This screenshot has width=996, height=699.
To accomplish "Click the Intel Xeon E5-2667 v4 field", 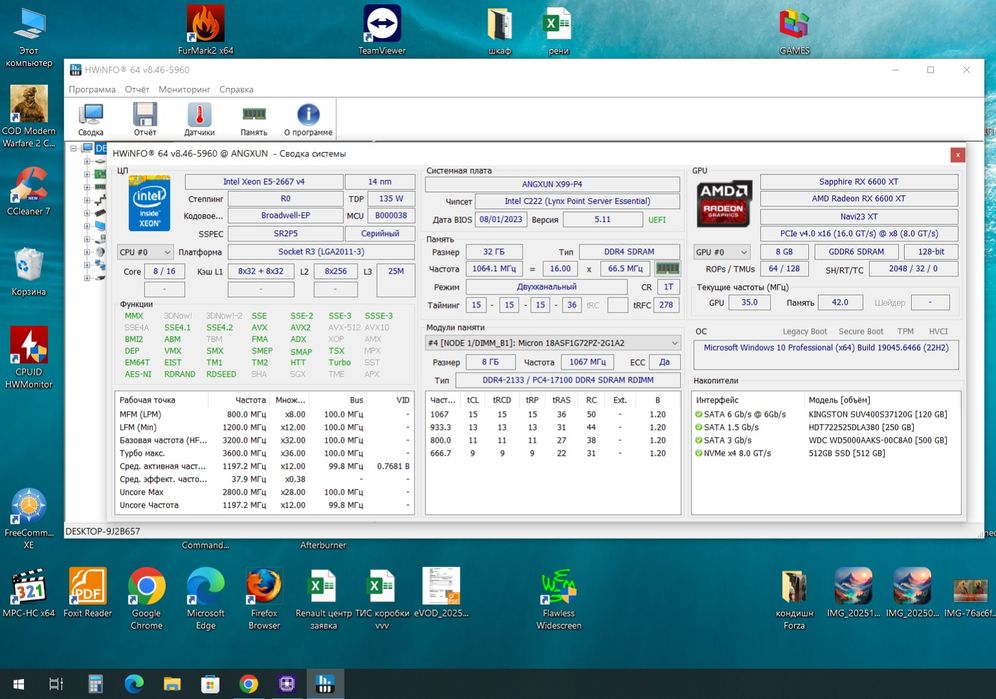I will pyautogui.click(x=264, y=182).
